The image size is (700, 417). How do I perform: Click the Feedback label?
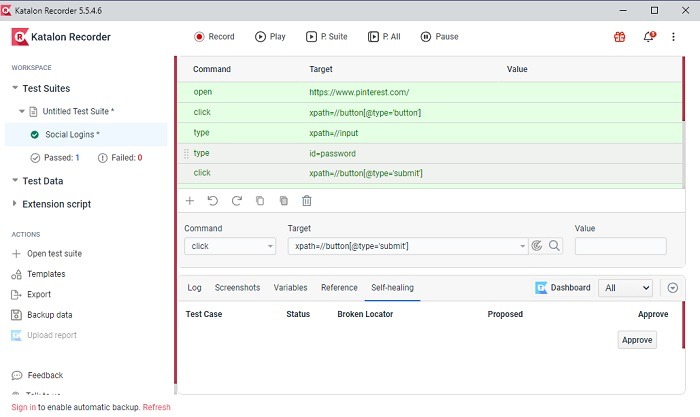(x=45, y=375)
